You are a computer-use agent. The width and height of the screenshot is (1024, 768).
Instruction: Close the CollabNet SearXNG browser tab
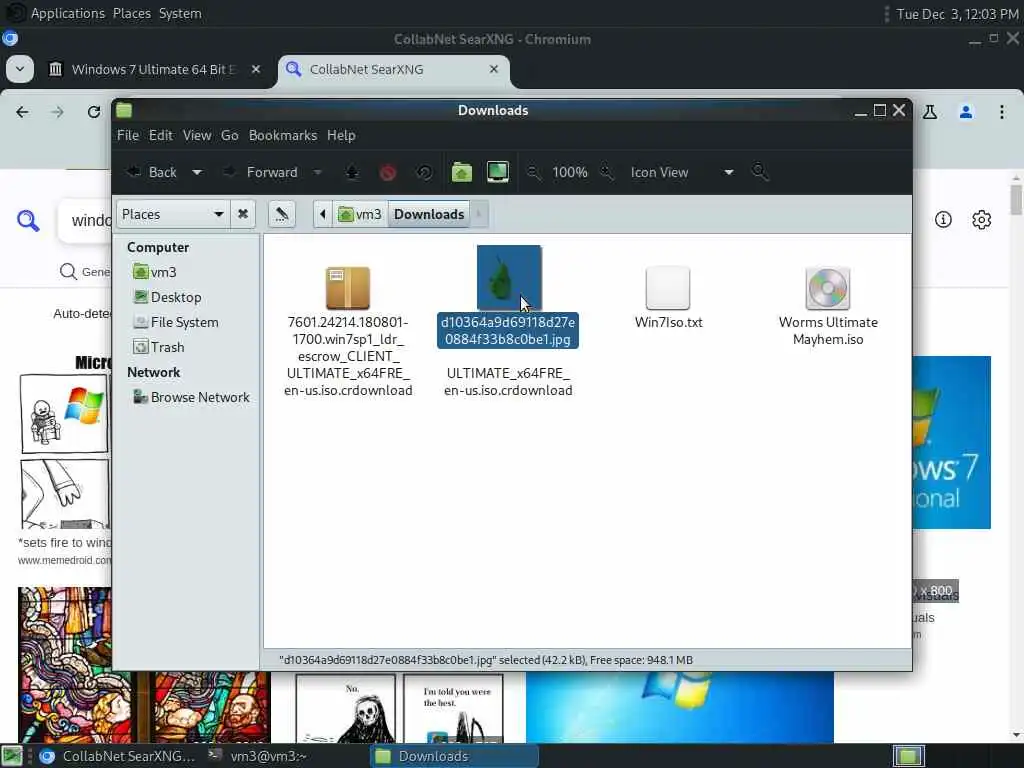click(494, 69)
